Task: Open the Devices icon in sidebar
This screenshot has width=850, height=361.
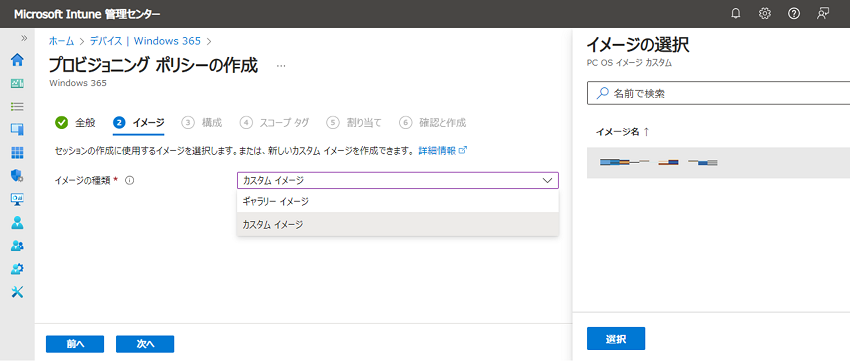Action: click(17, 130)
